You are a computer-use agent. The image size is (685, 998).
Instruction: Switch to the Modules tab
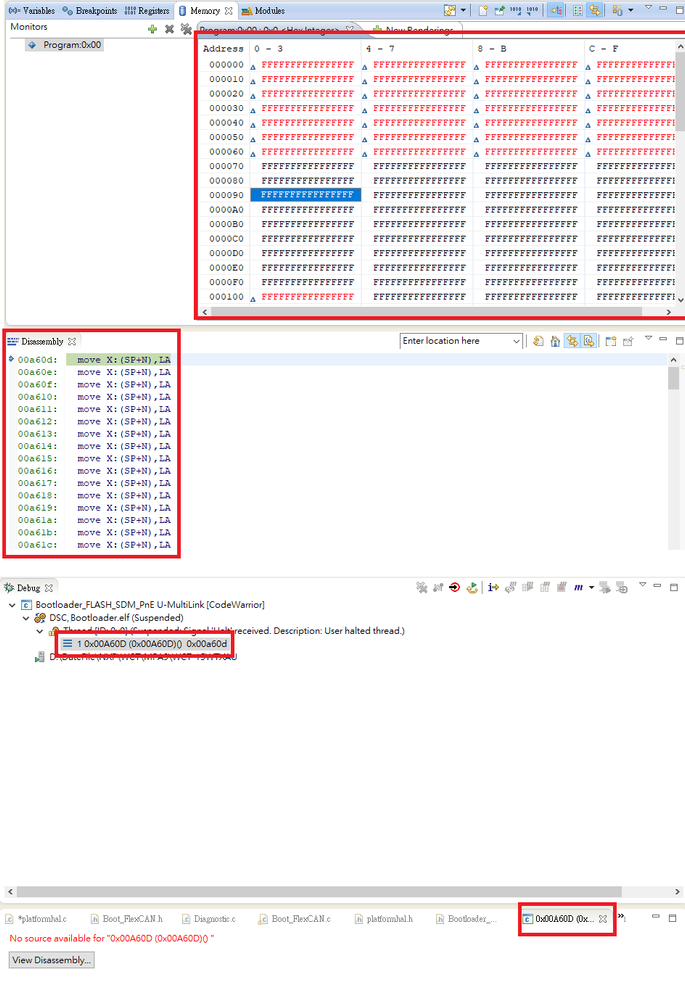pyautogui.click(x=263, y=11)
